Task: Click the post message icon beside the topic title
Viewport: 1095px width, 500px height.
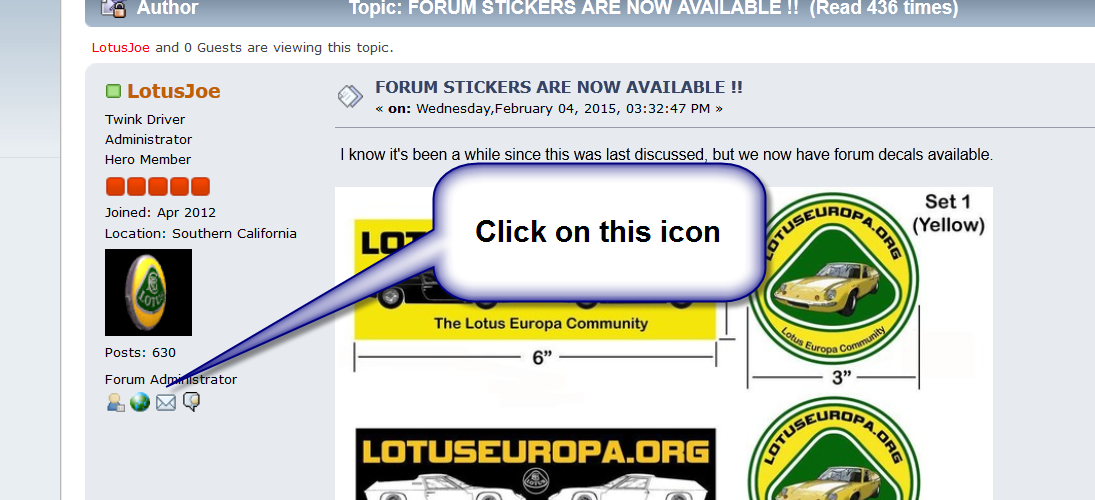Action: pyautogui.click(x=350, y=97)
